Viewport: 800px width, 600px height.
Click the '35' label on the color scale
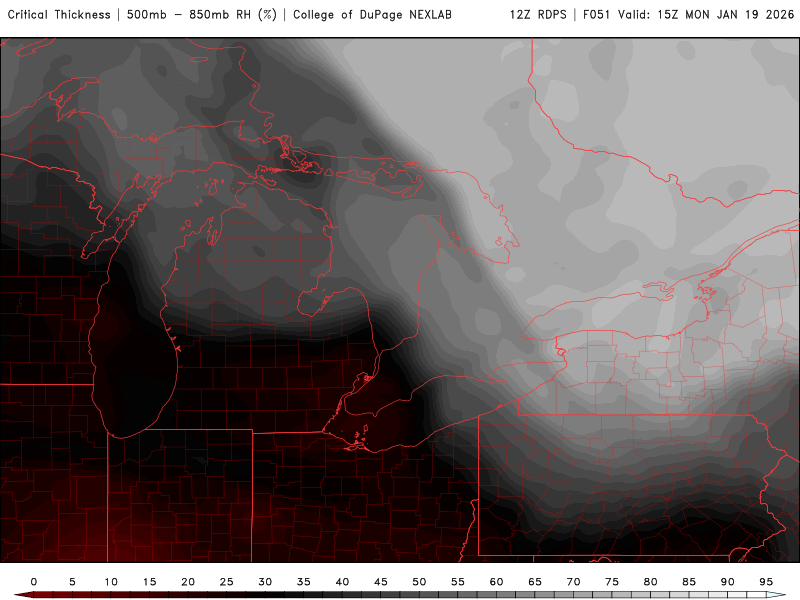304,582
